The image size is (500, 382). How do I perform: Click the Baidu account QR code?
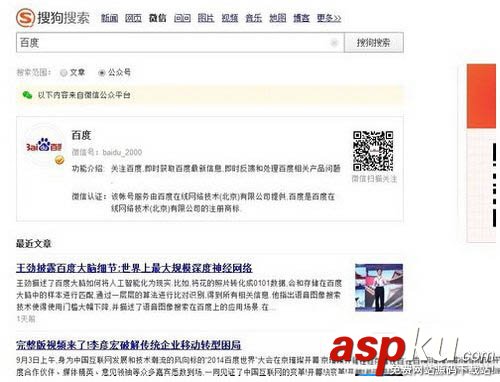click(373, 151)
